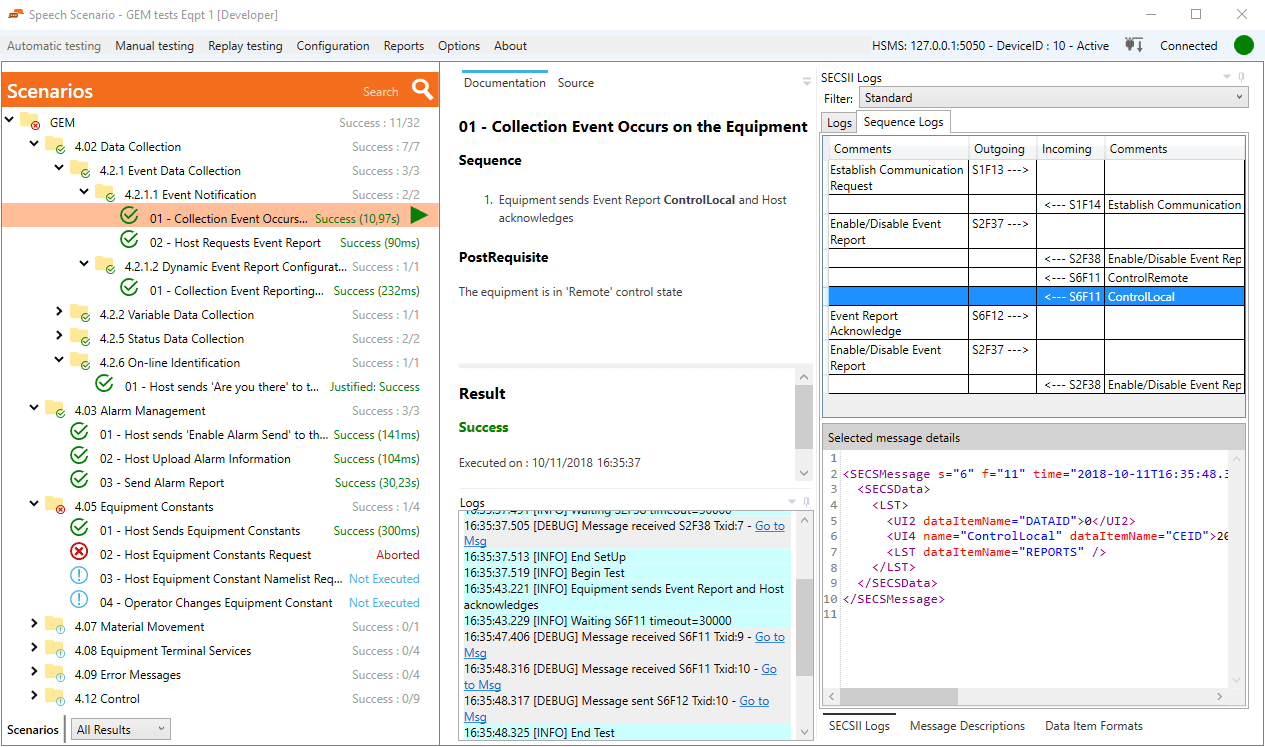The height and width of the screenshot is (747, 1265).
Task: Open the Configuration menu
Action: coord(333,46)
